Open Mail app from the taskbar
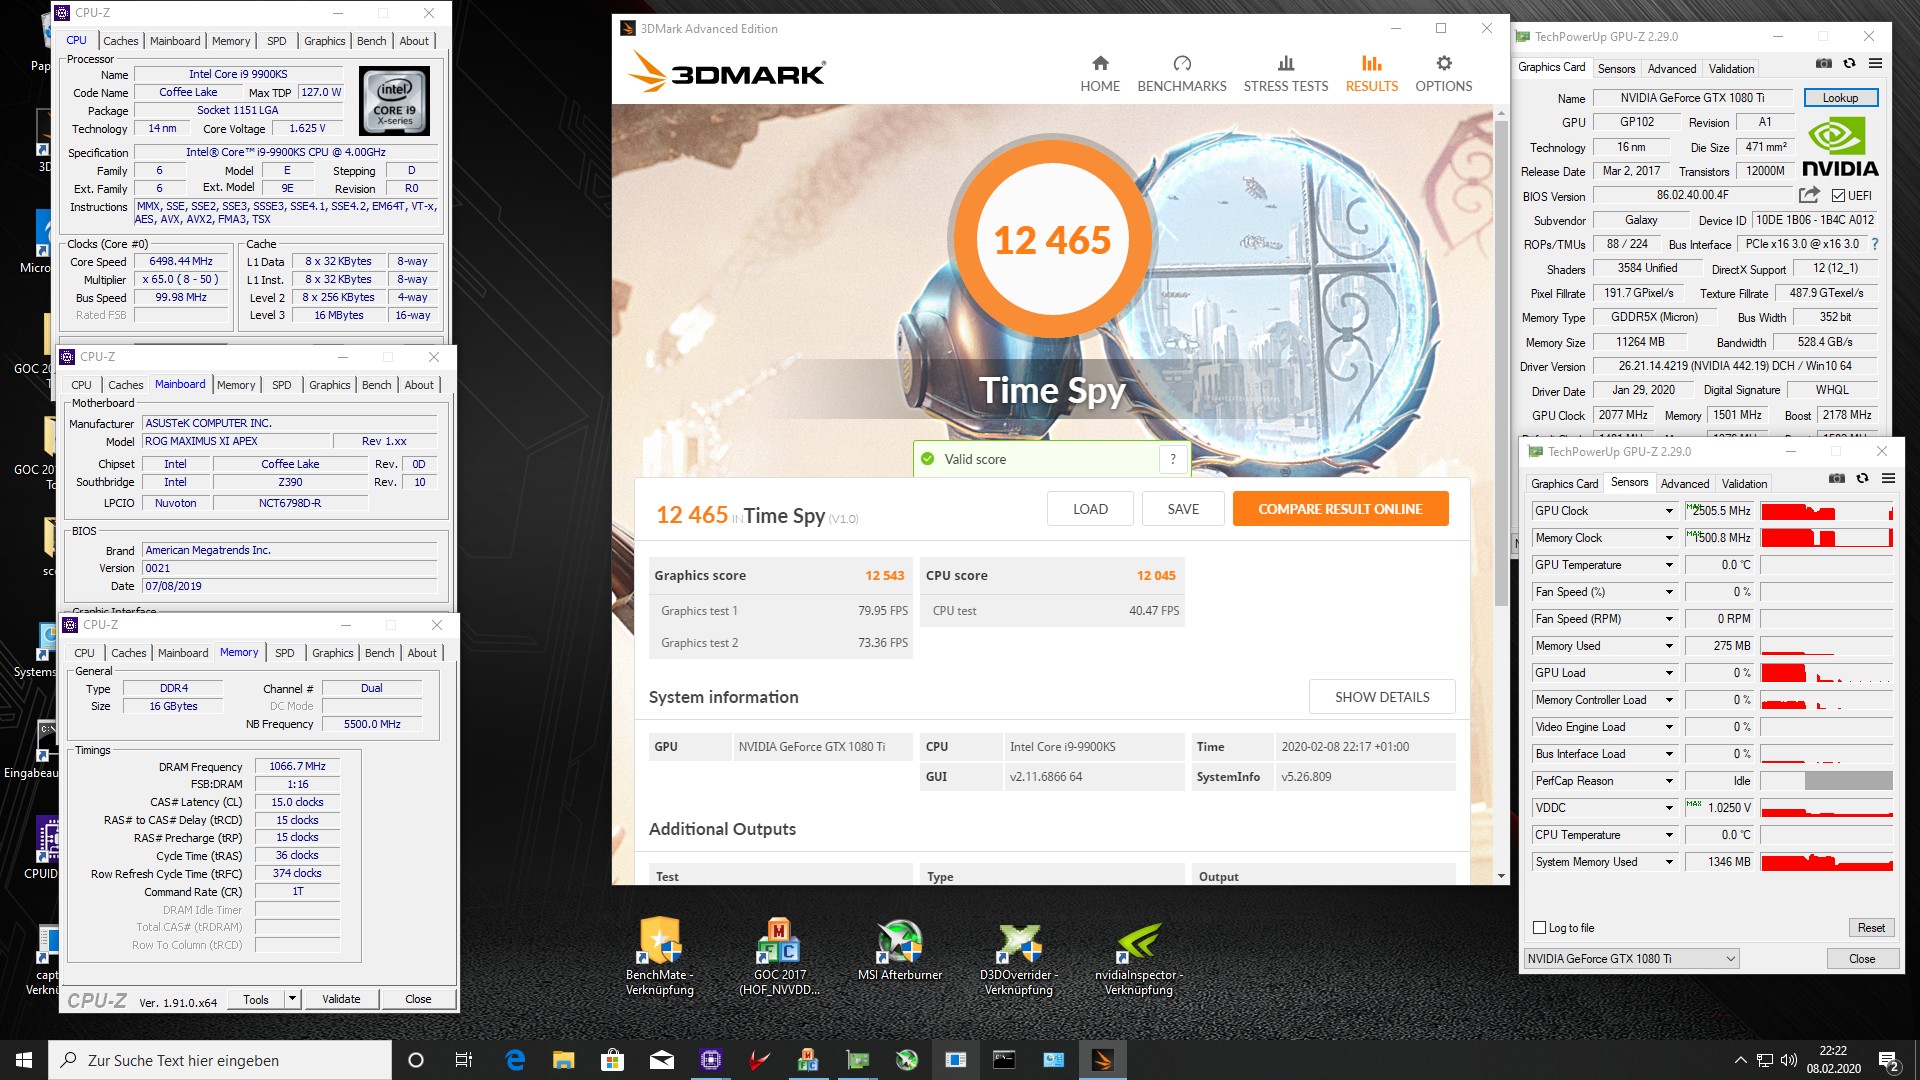Viewport: 1920px width, 1080px height. 662,1060
